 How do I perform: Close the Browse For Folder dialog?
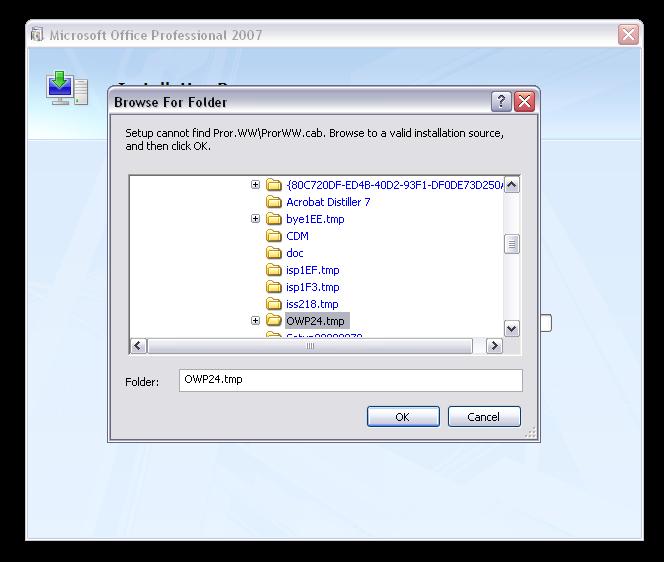[x=524, y=102]
